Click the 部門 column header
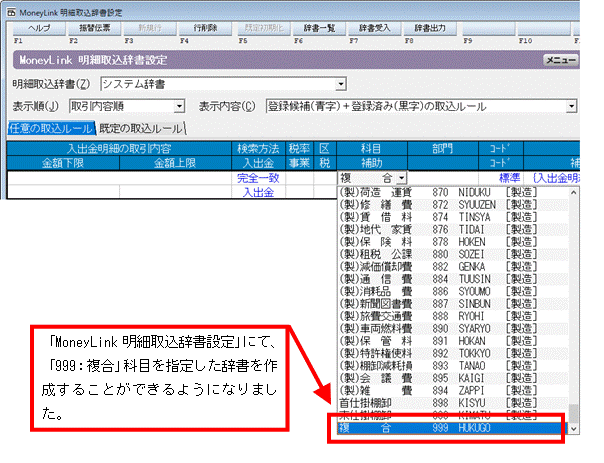 (443, 149)
